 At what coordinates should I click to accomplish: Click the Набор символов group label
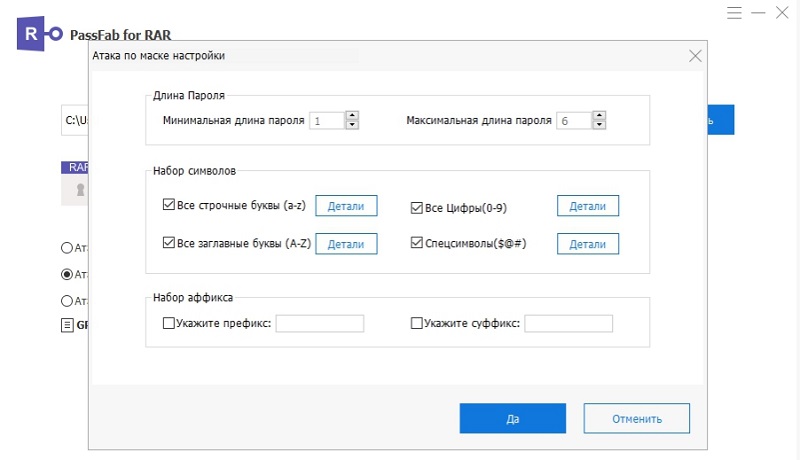(194, 171)
